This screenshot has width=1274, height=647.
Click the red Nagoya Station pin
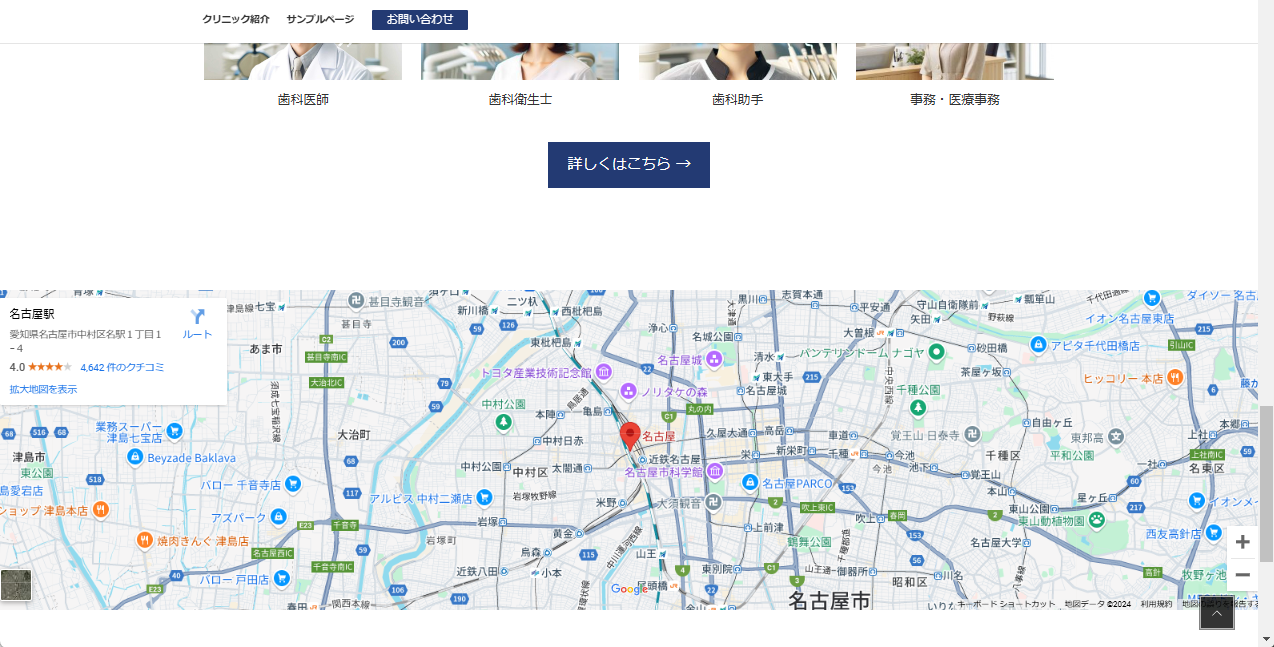pos(630,436)
